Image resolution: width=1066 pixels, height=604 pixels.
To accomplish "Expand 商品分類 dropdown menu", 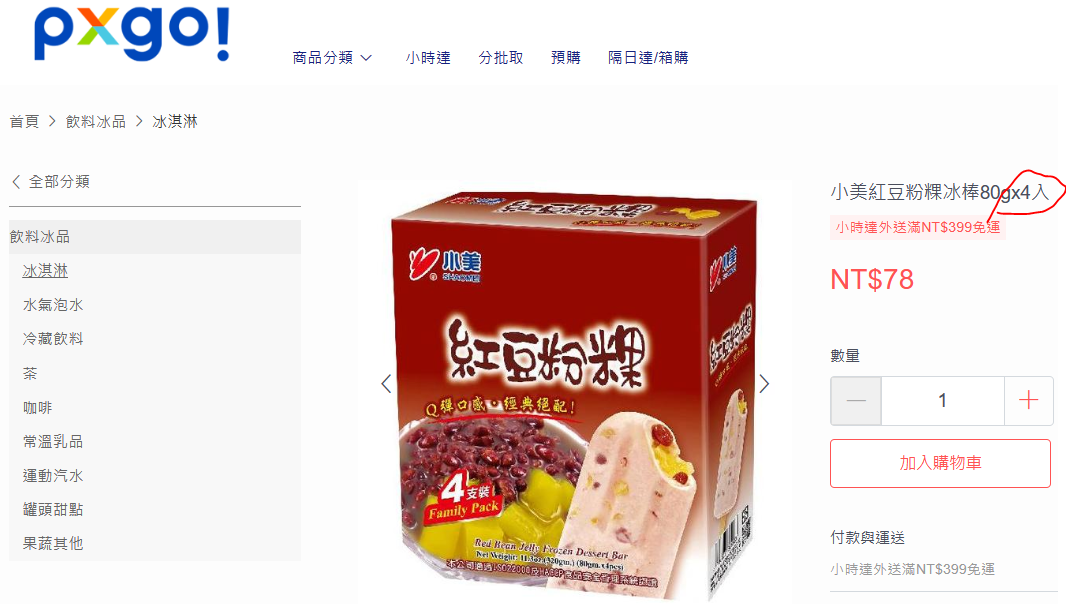I will (332, 58).
